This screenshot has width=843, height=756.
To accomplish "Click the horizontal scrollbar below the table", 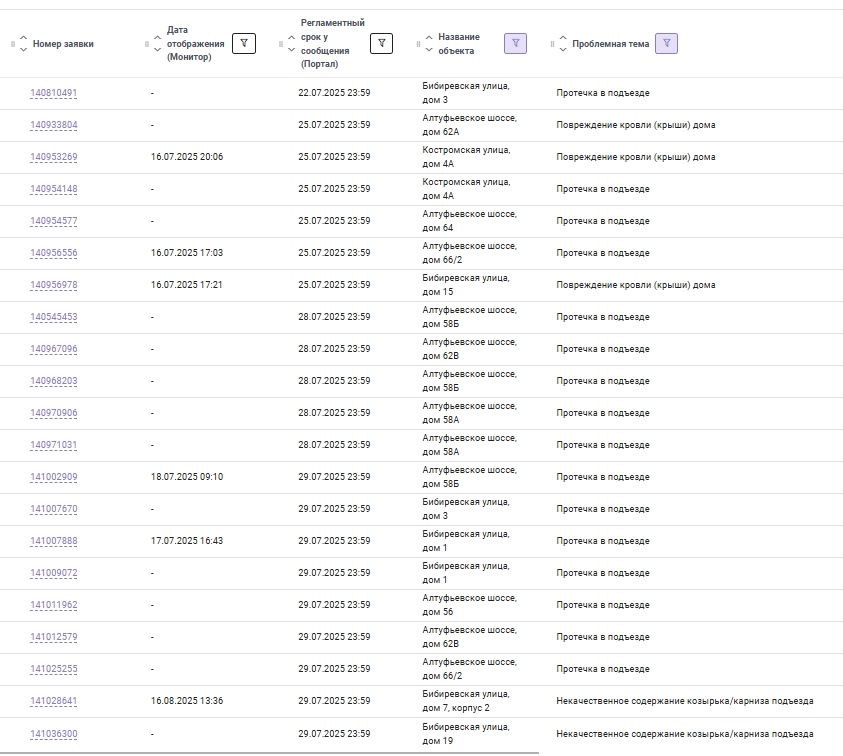I will [x=269, y=753].
